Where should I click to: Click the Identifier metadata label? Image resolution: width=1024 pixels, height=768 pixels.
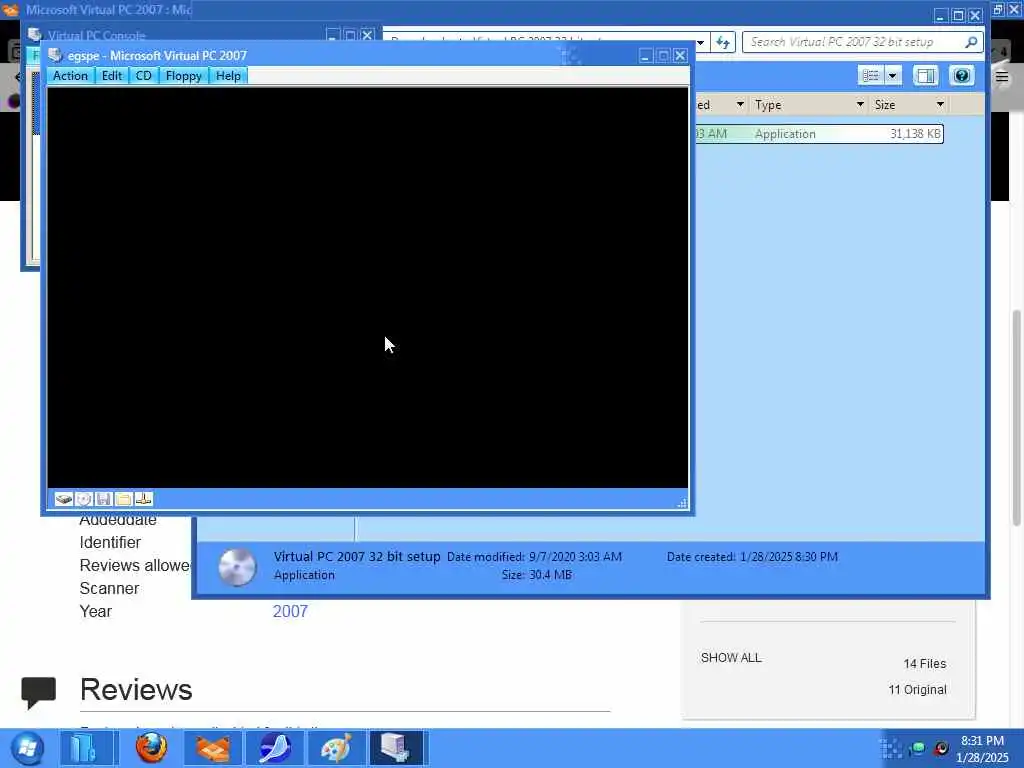pyautogui.click(x=110, y=543)
